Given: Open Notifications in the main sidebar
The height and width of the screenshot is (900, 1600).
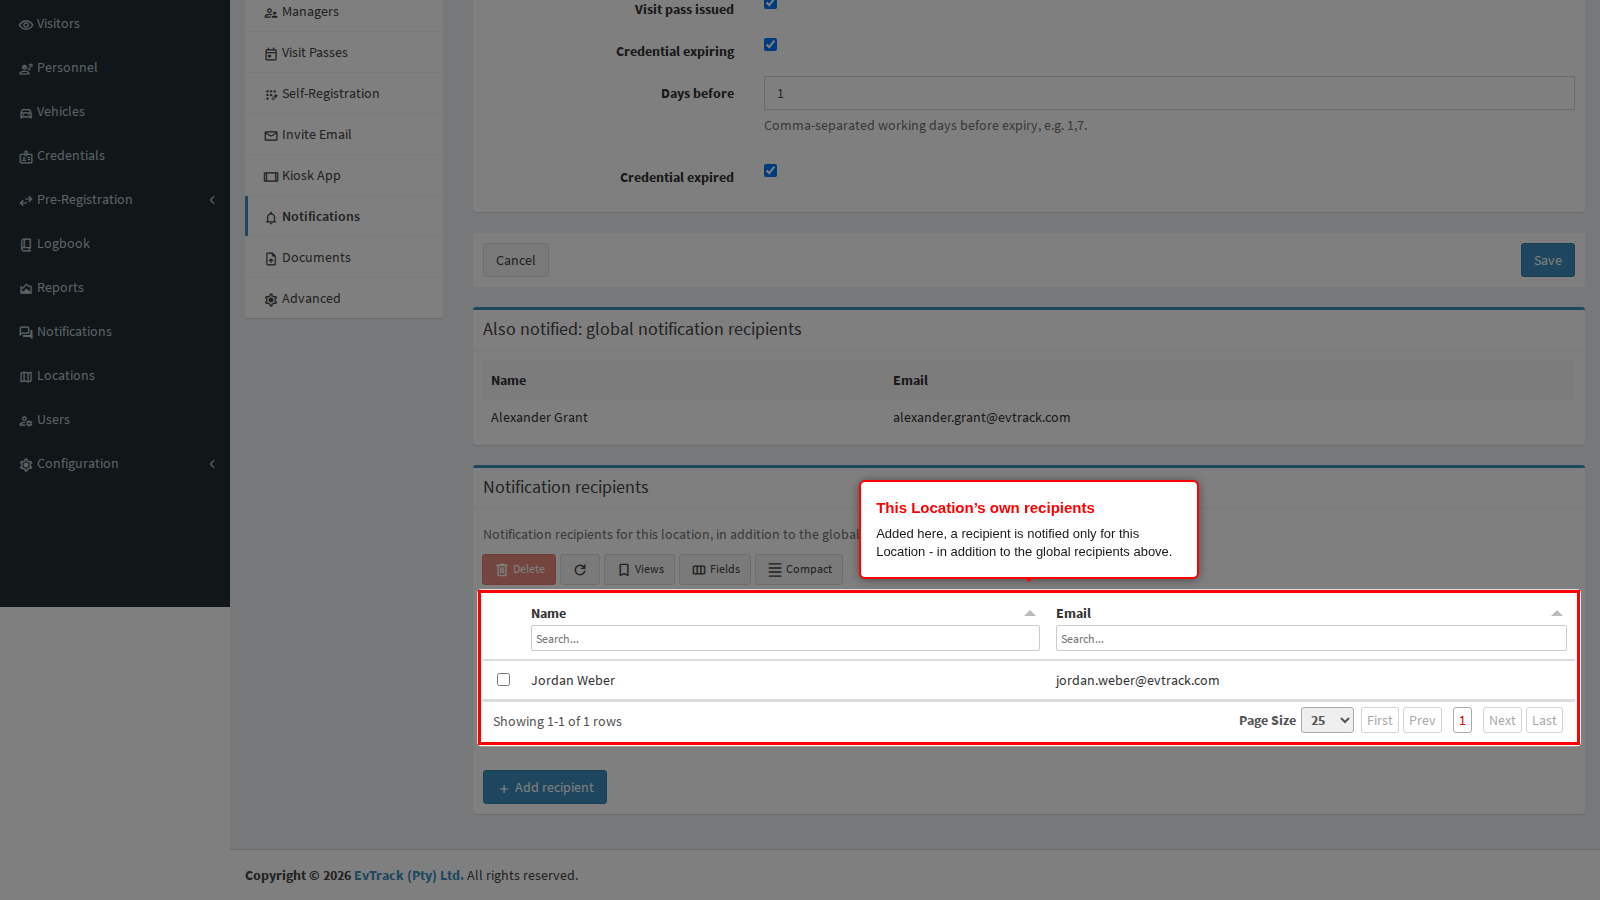Looking at the screenshot, I should tap(115, 332).
